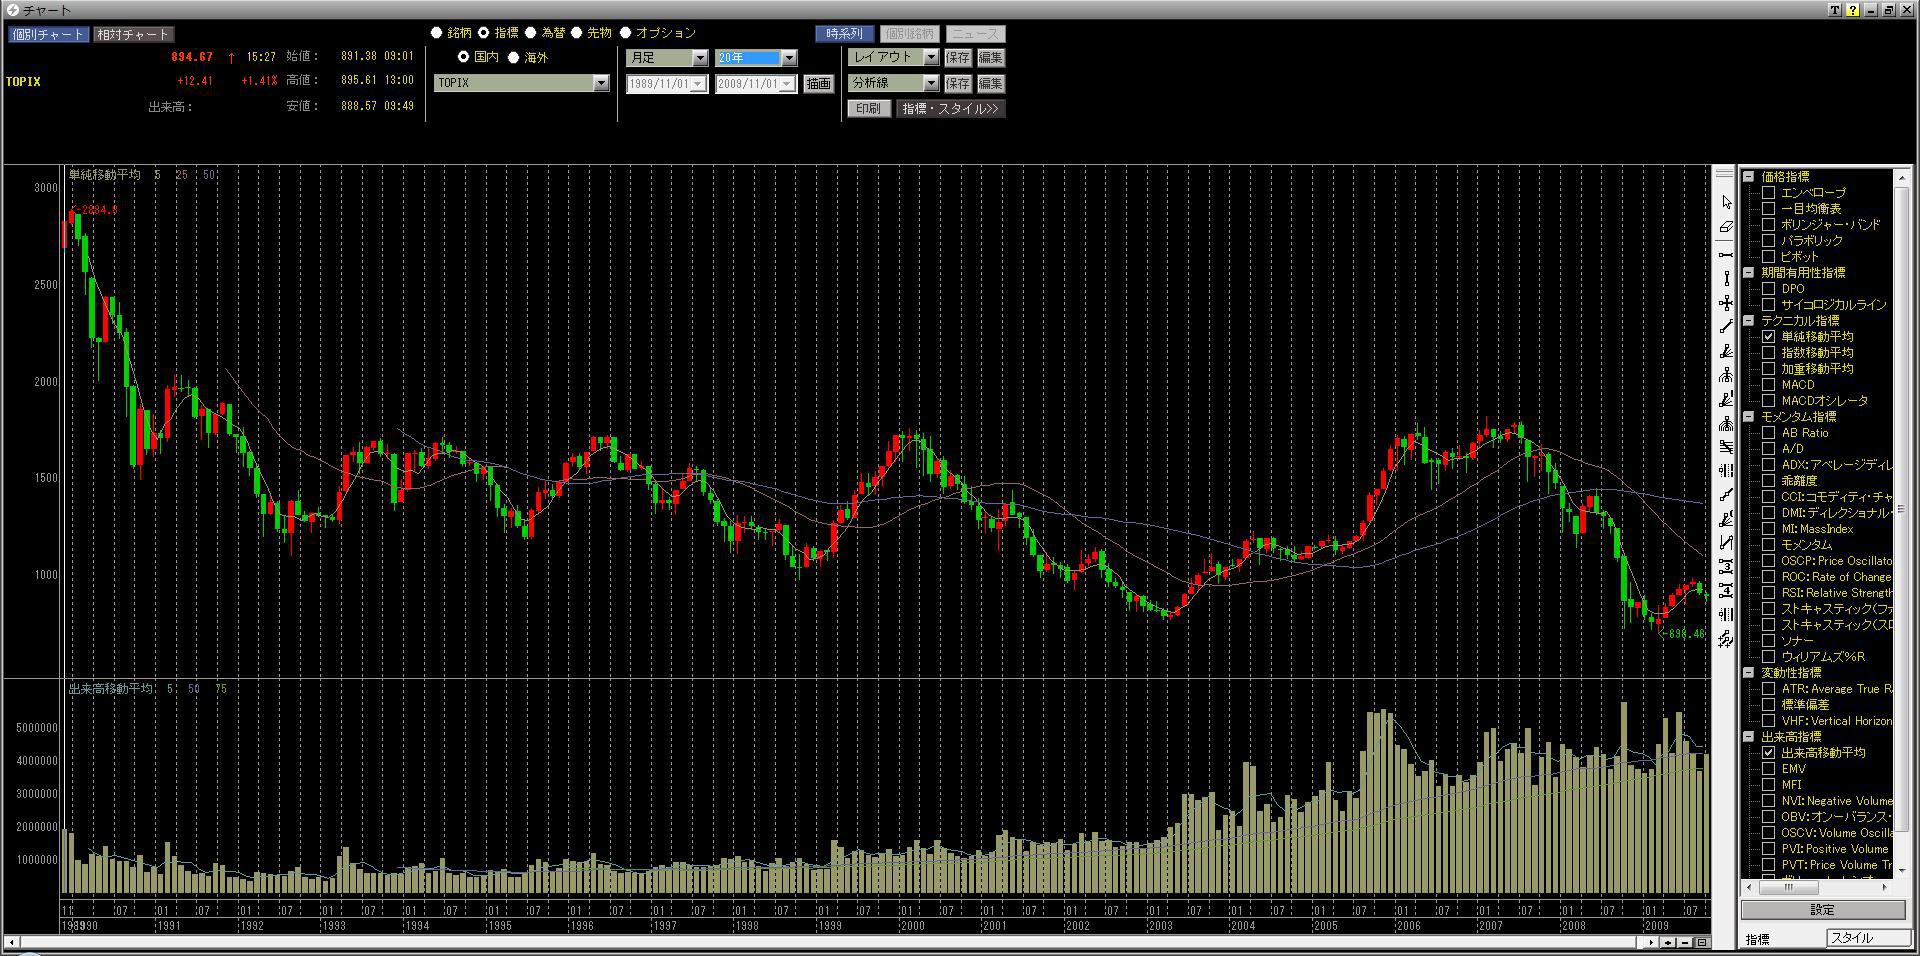Screen dimensions: 1920x956
Task: Enable the MACD indicator checkbox
Action: coord(1769,385)
